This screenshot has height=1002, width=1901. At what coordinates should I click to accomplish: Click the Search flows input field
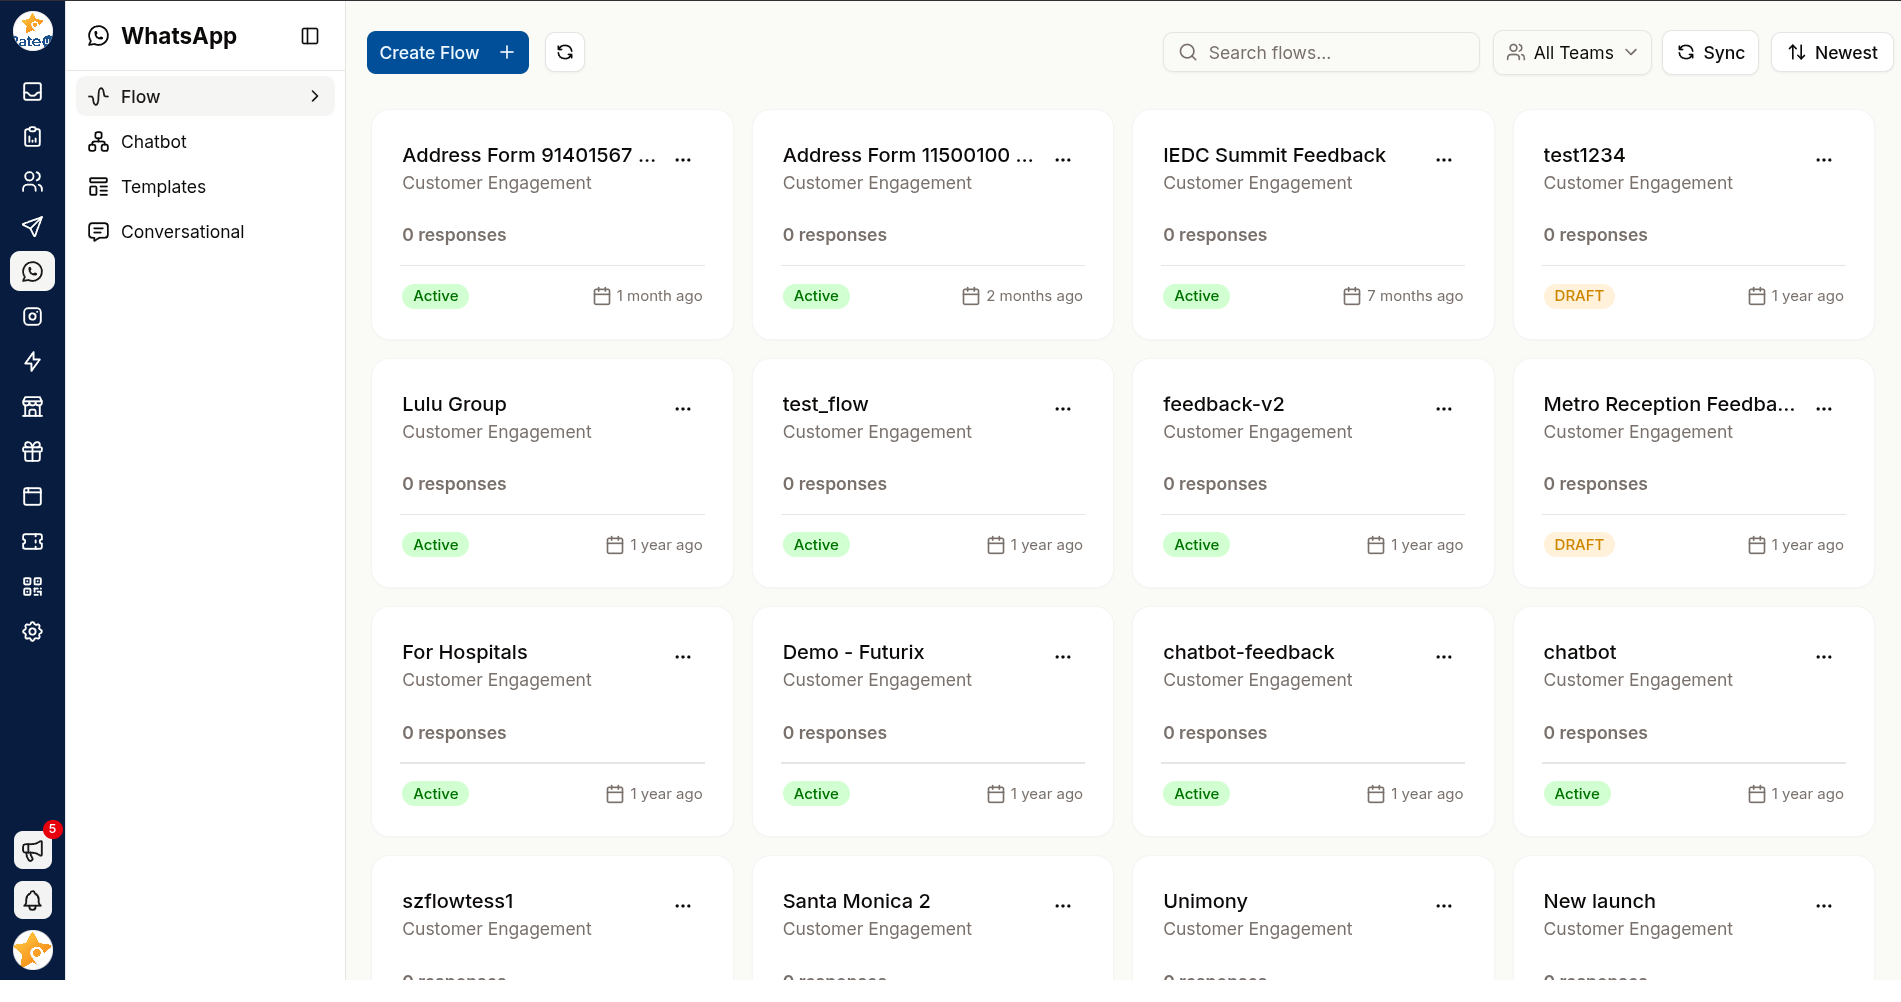tap(1321, 53)
